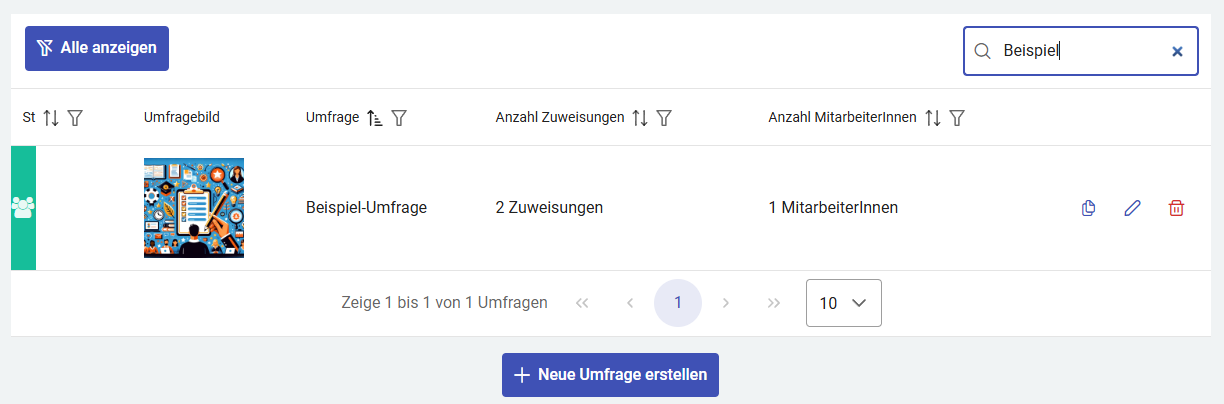Clear the search field with the X icon
Viewport: 1224px width, 404px height.
coord(1177,51)
